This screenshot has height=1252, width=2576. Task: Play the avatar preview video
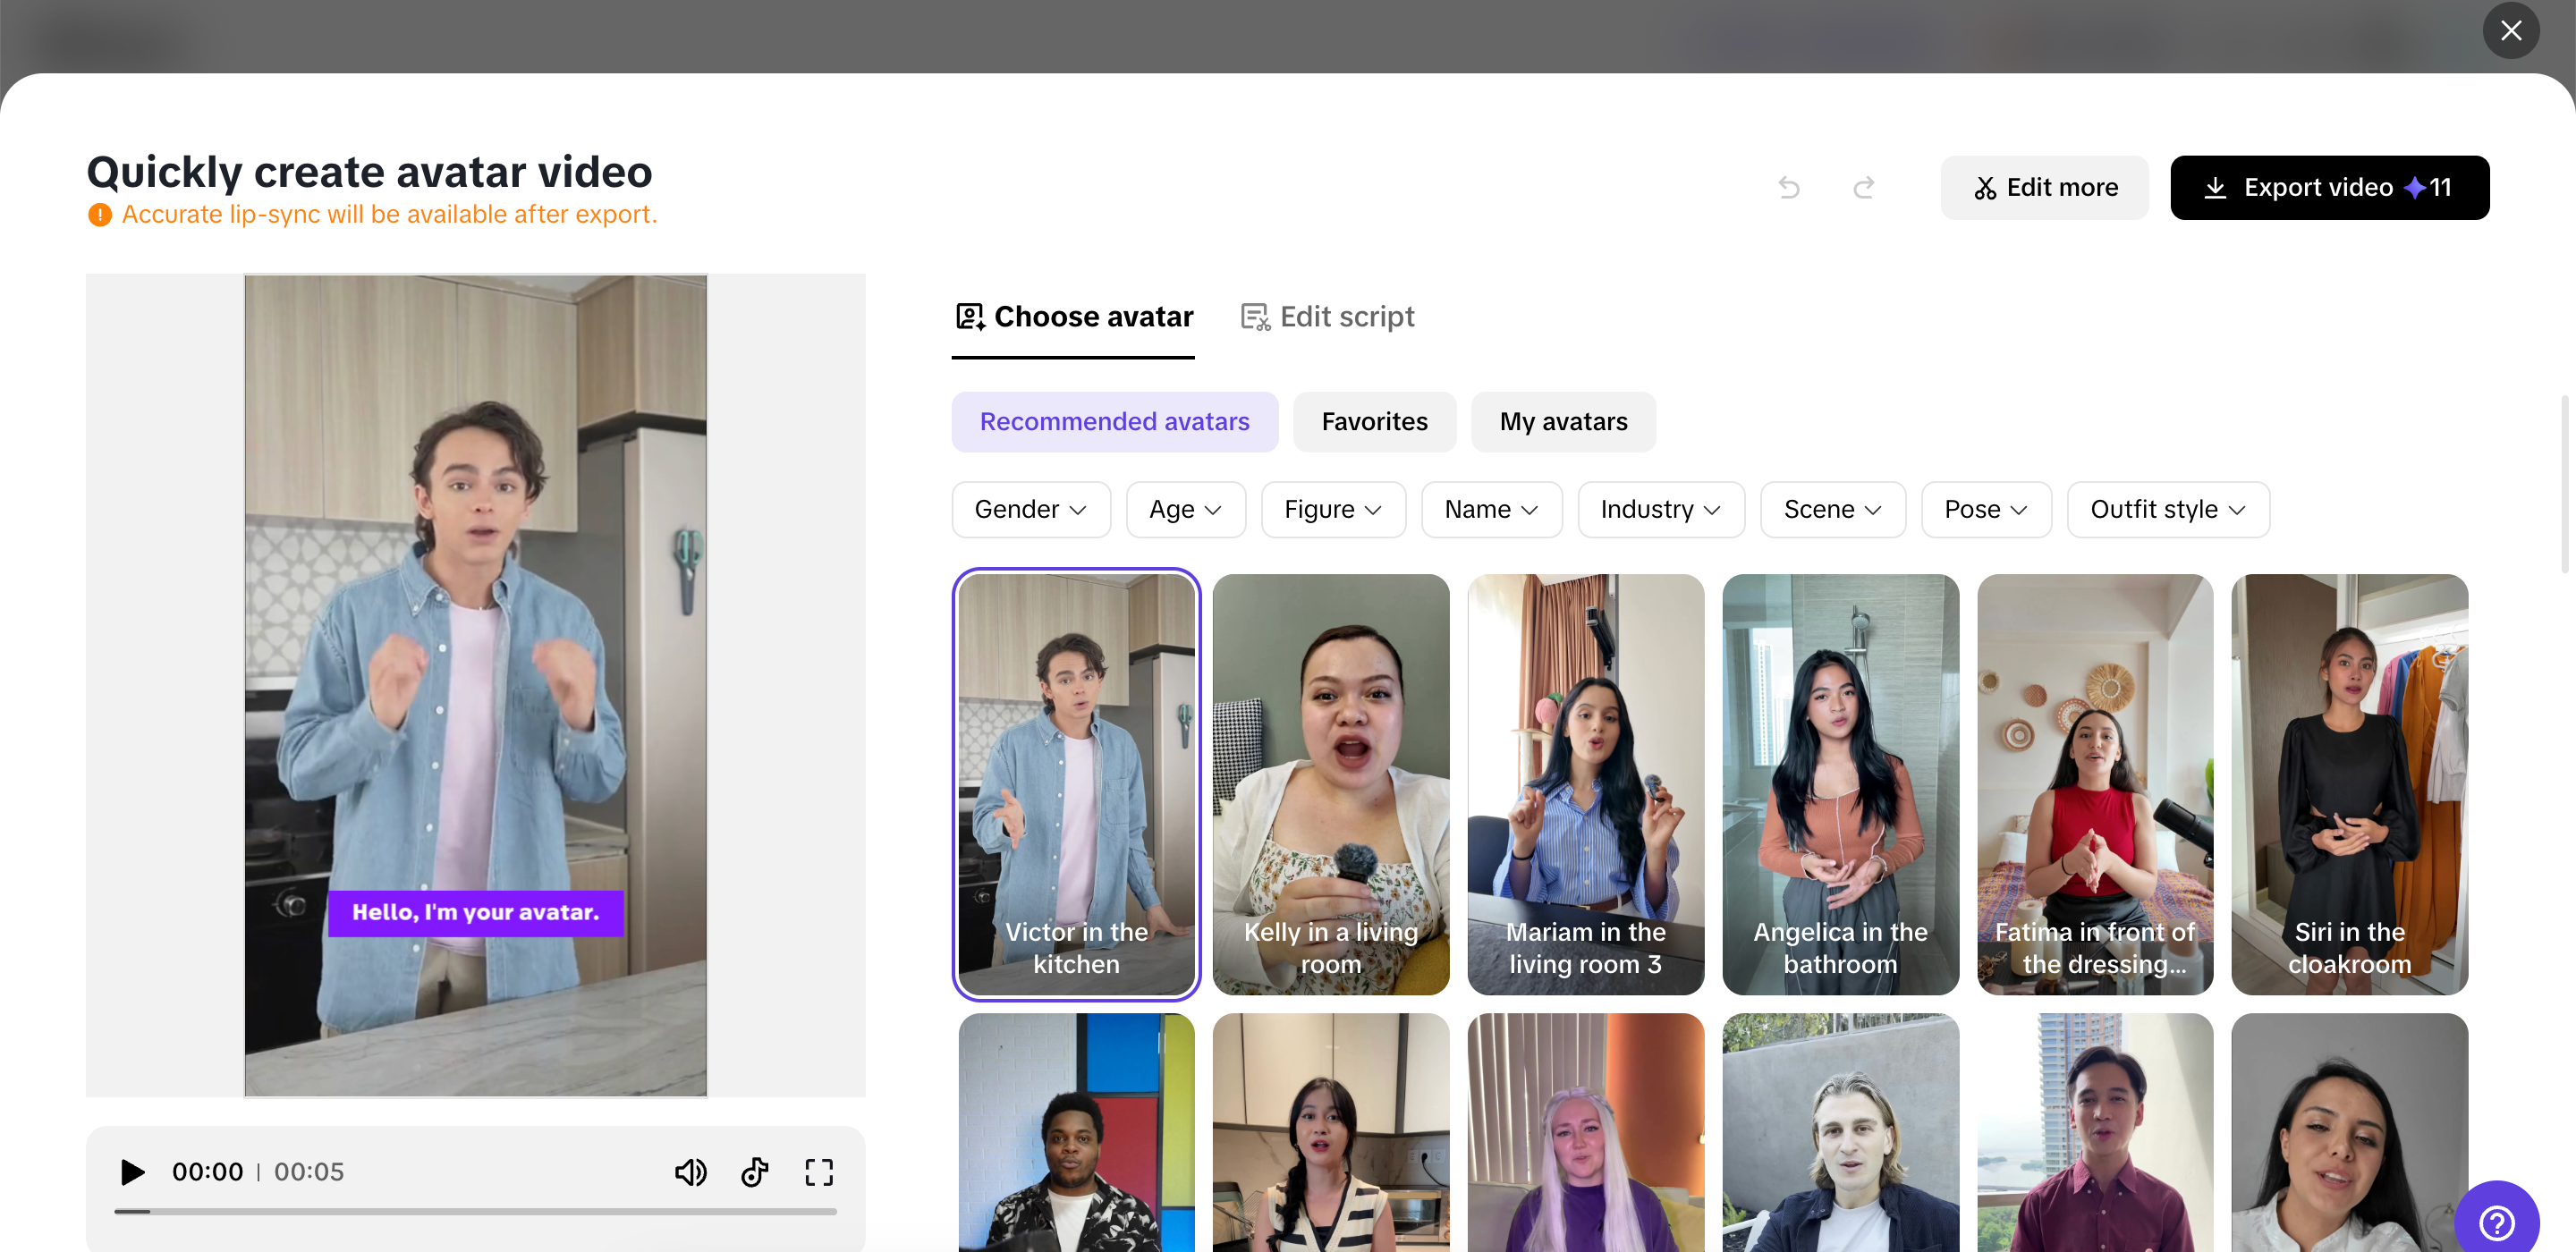click(x=131, y=1172)
